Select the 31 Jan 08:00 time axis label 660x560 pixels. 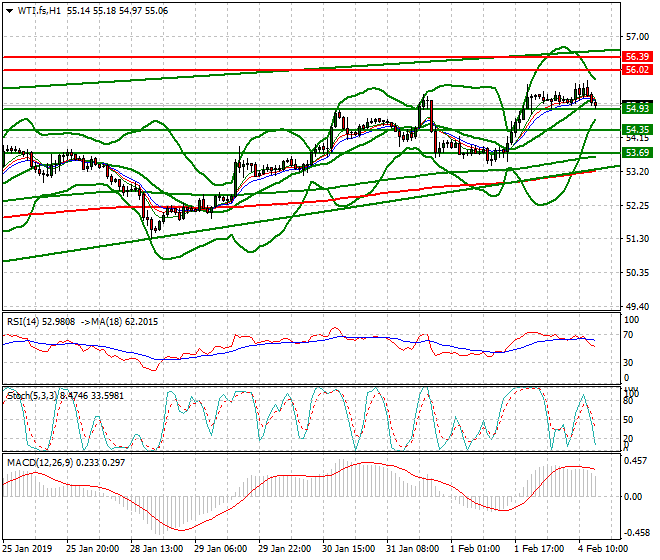(x=412, y=549)
